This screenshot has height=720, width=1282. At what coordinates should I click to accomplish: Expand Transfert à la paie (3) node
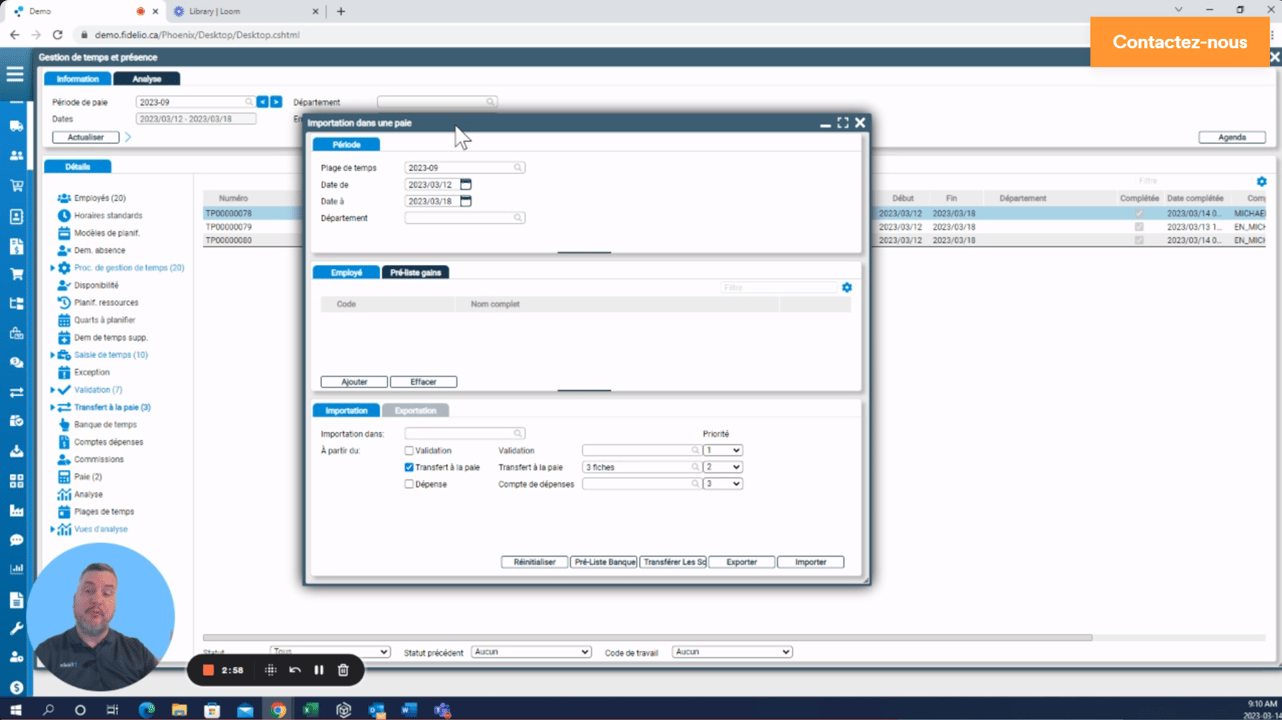[53, 407]
